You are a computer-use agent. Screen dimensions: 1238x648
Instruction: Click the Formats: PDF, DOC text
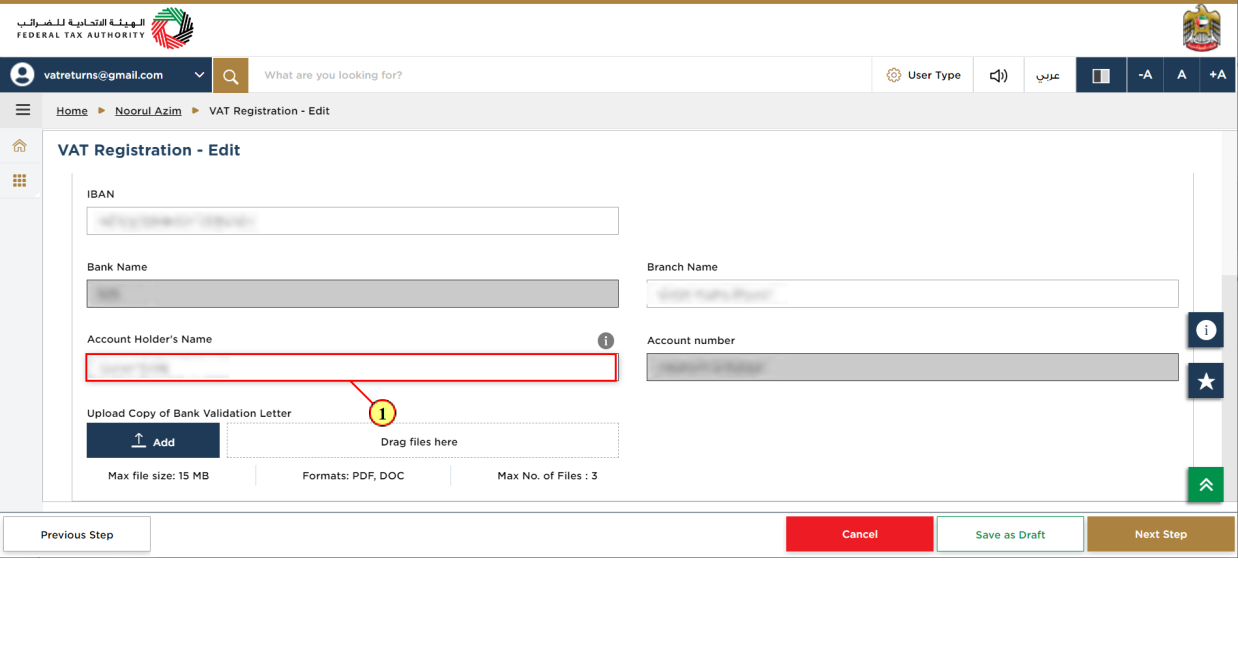[353, 476]
